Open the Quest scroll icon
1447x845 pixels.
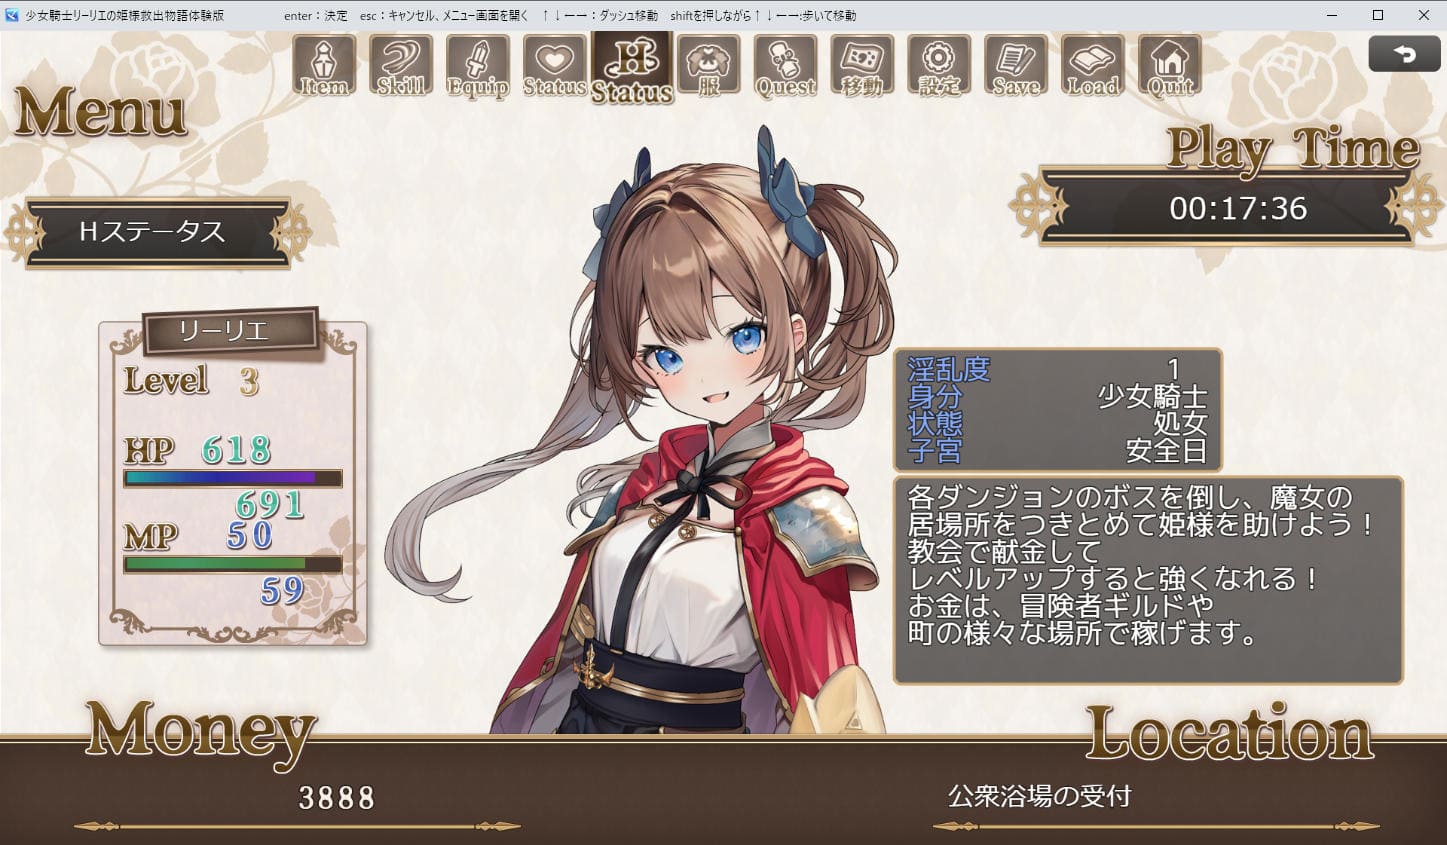(786, 66)
